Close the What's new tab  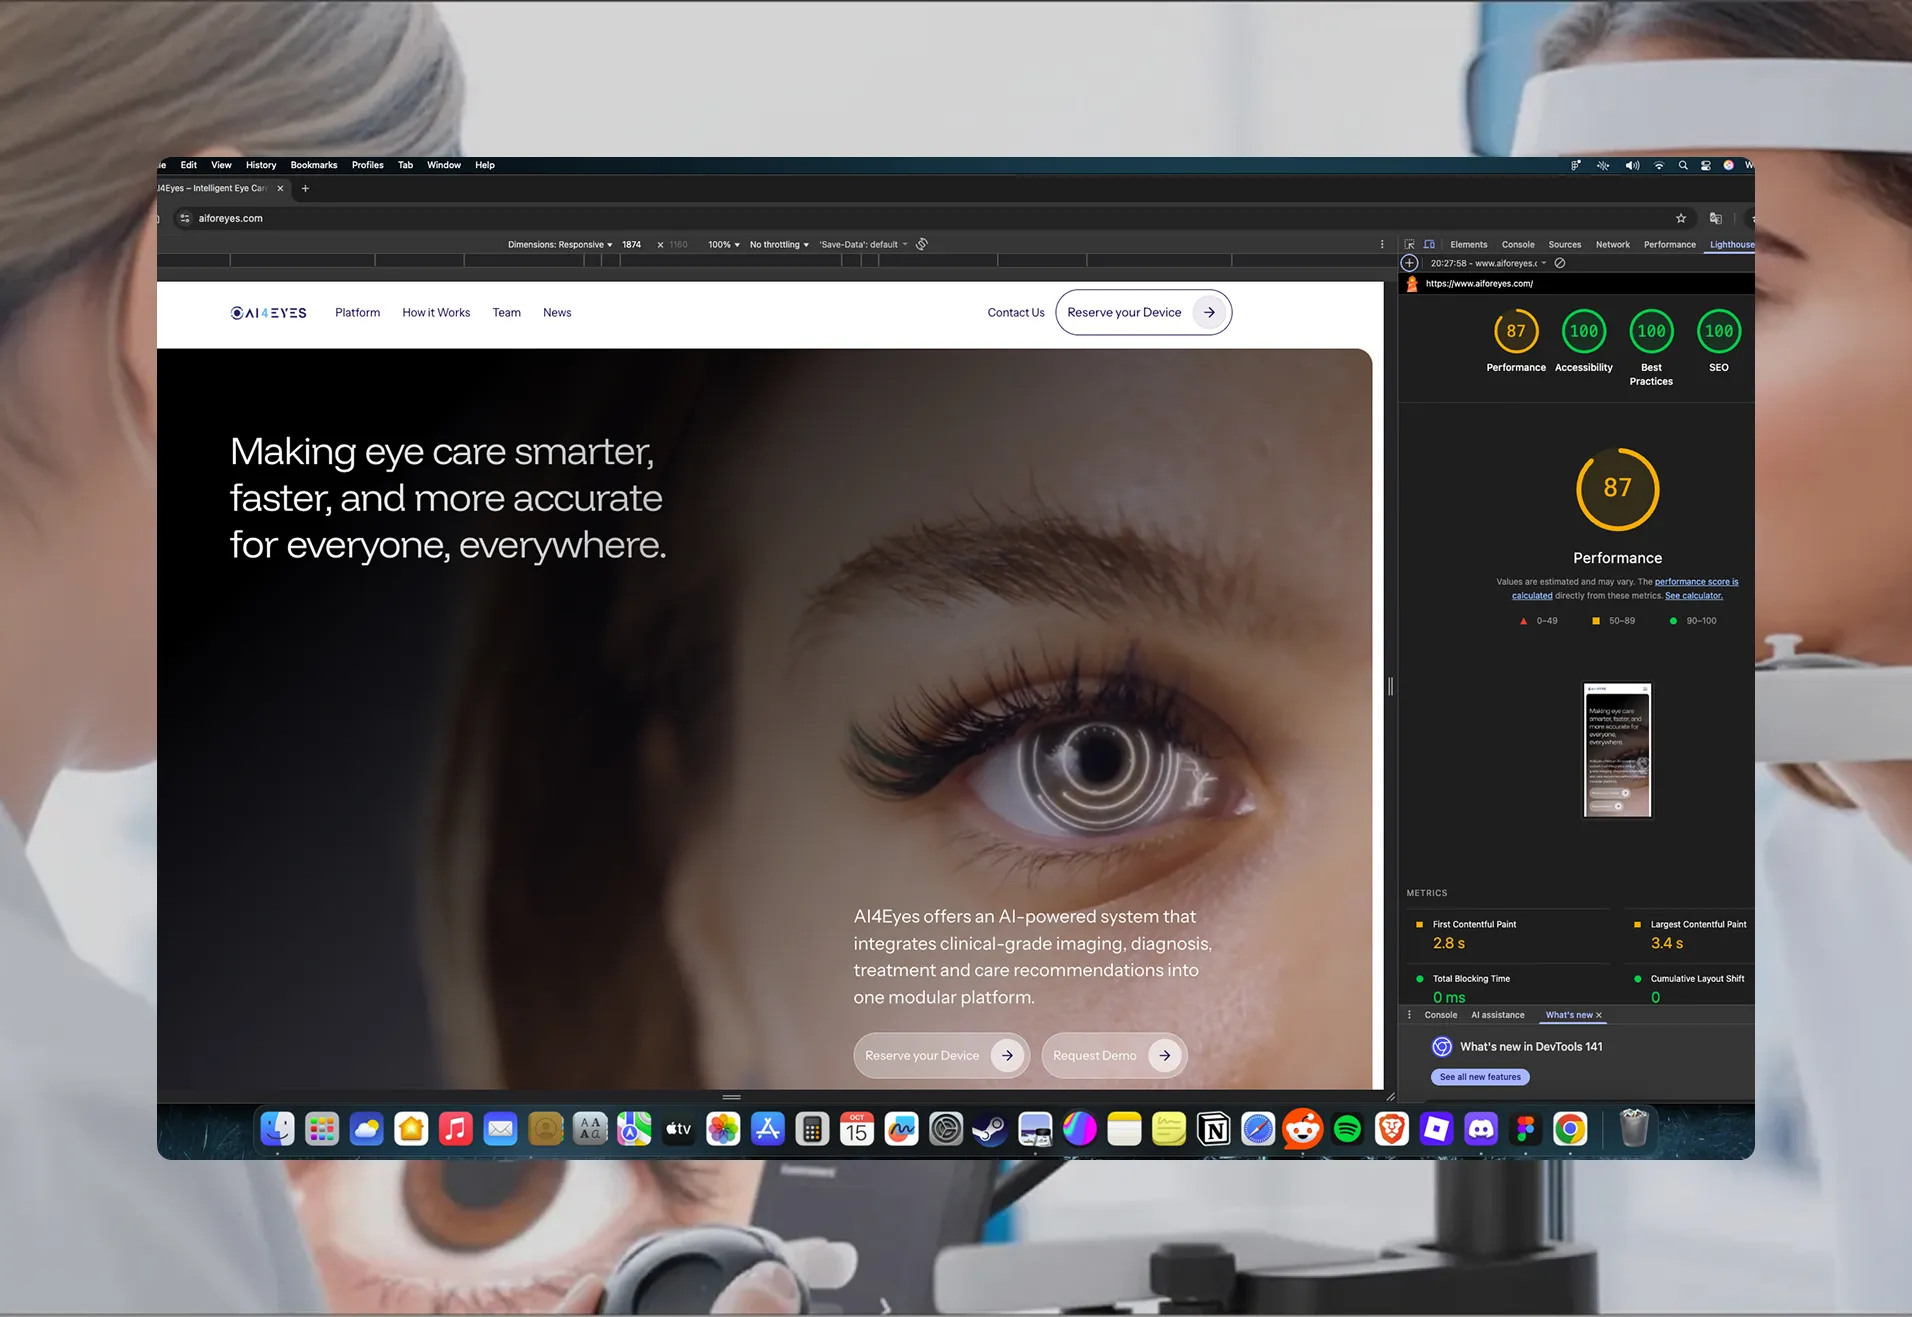coord(1599,1015)
